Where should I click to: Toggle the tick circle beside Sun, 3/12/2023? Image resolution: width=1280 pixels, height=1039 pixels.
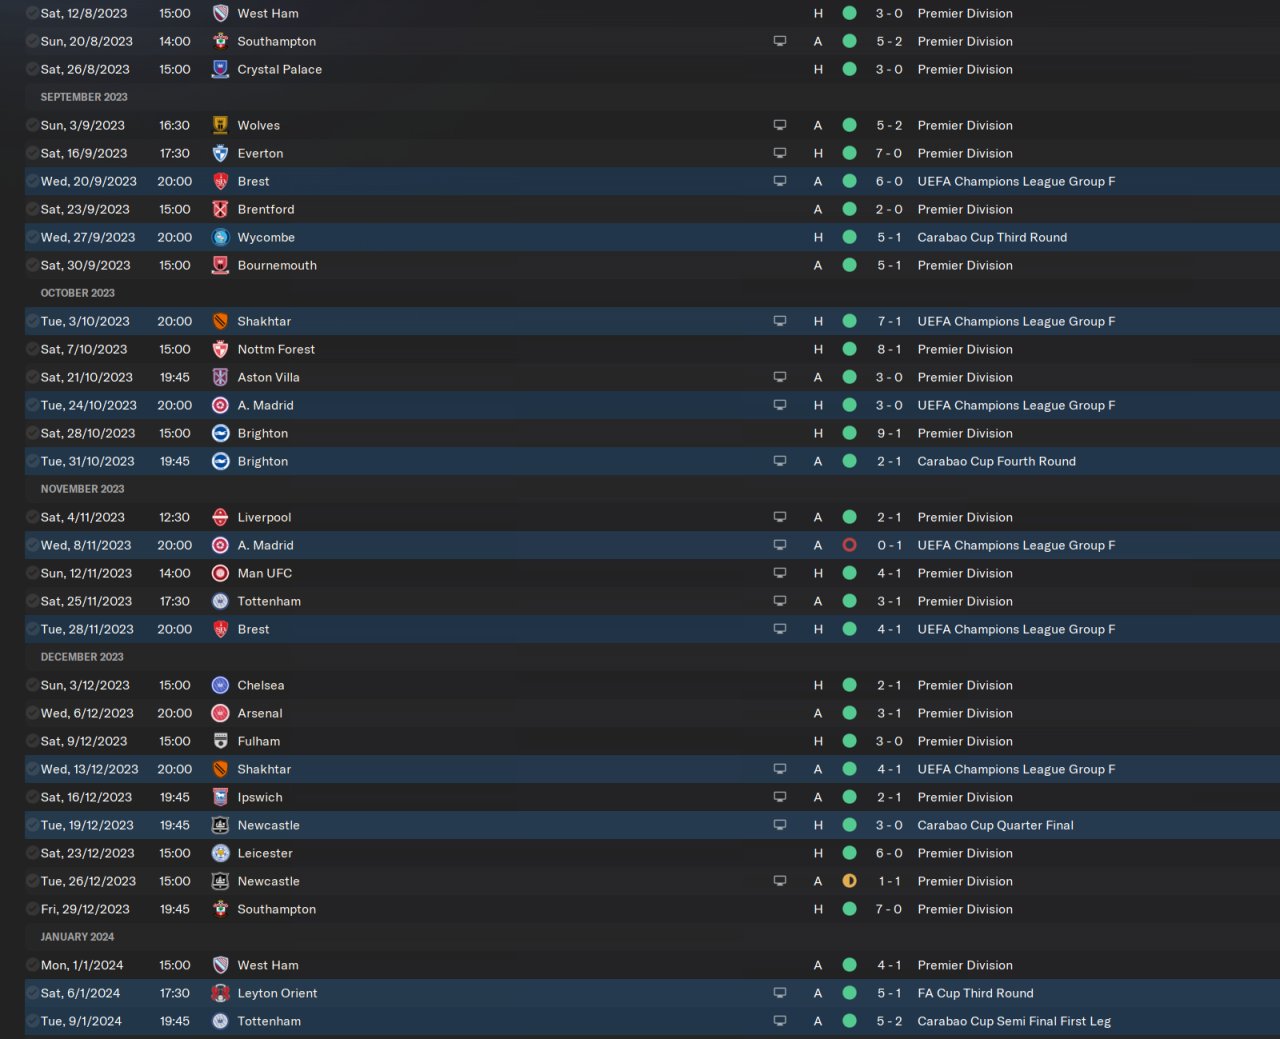click(x=32, y=685)
